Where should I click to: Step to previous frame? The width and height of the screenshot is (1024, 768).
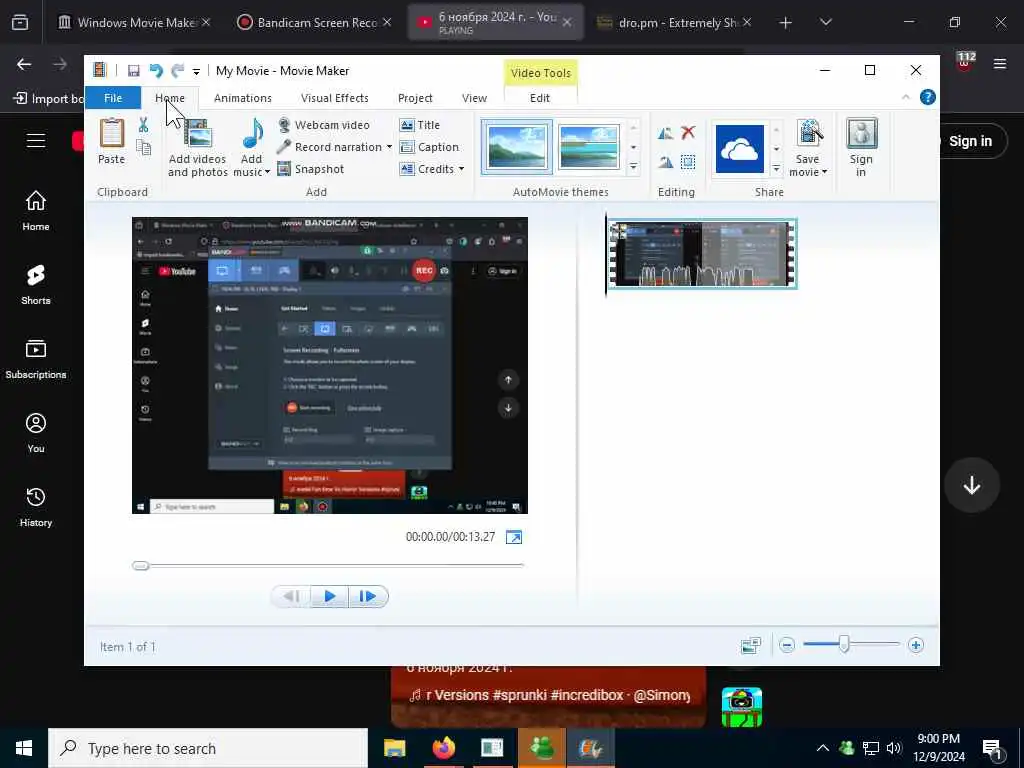click(x=291, y=596)
